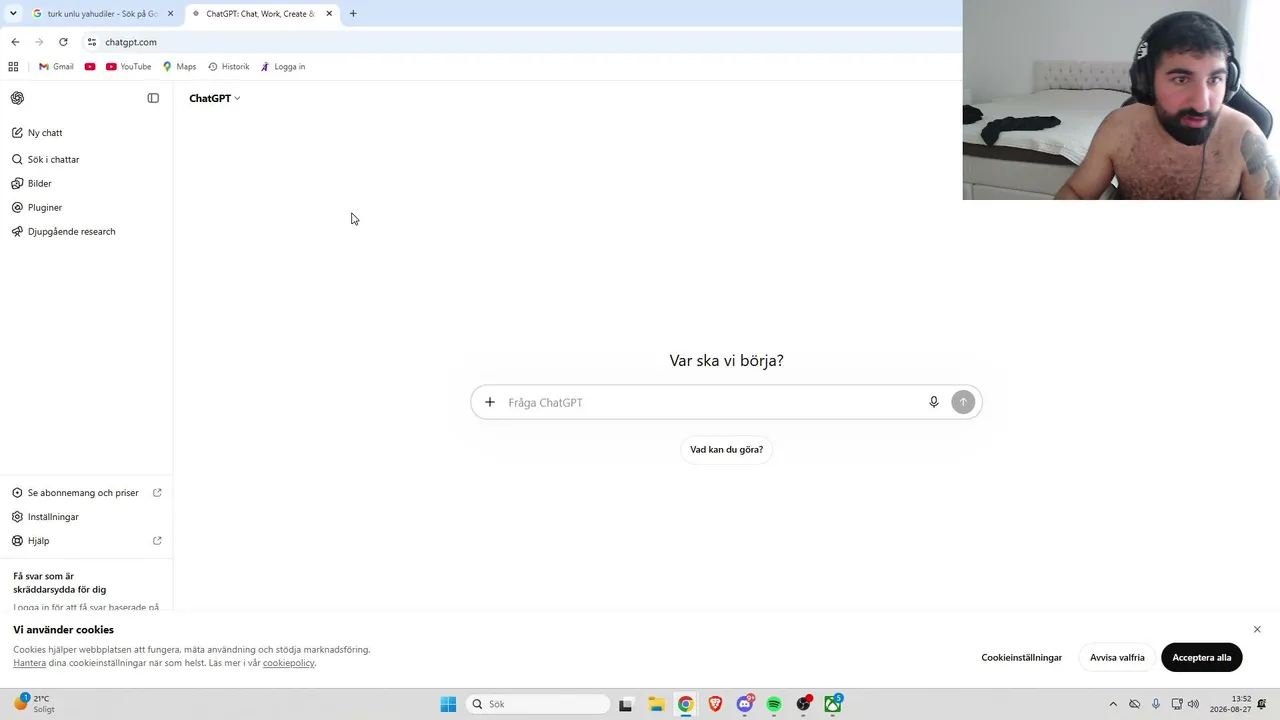Viewport: 1280px width, 720px height.
Task: Open File Explorer from the taskbar
Action: point(656,704)
